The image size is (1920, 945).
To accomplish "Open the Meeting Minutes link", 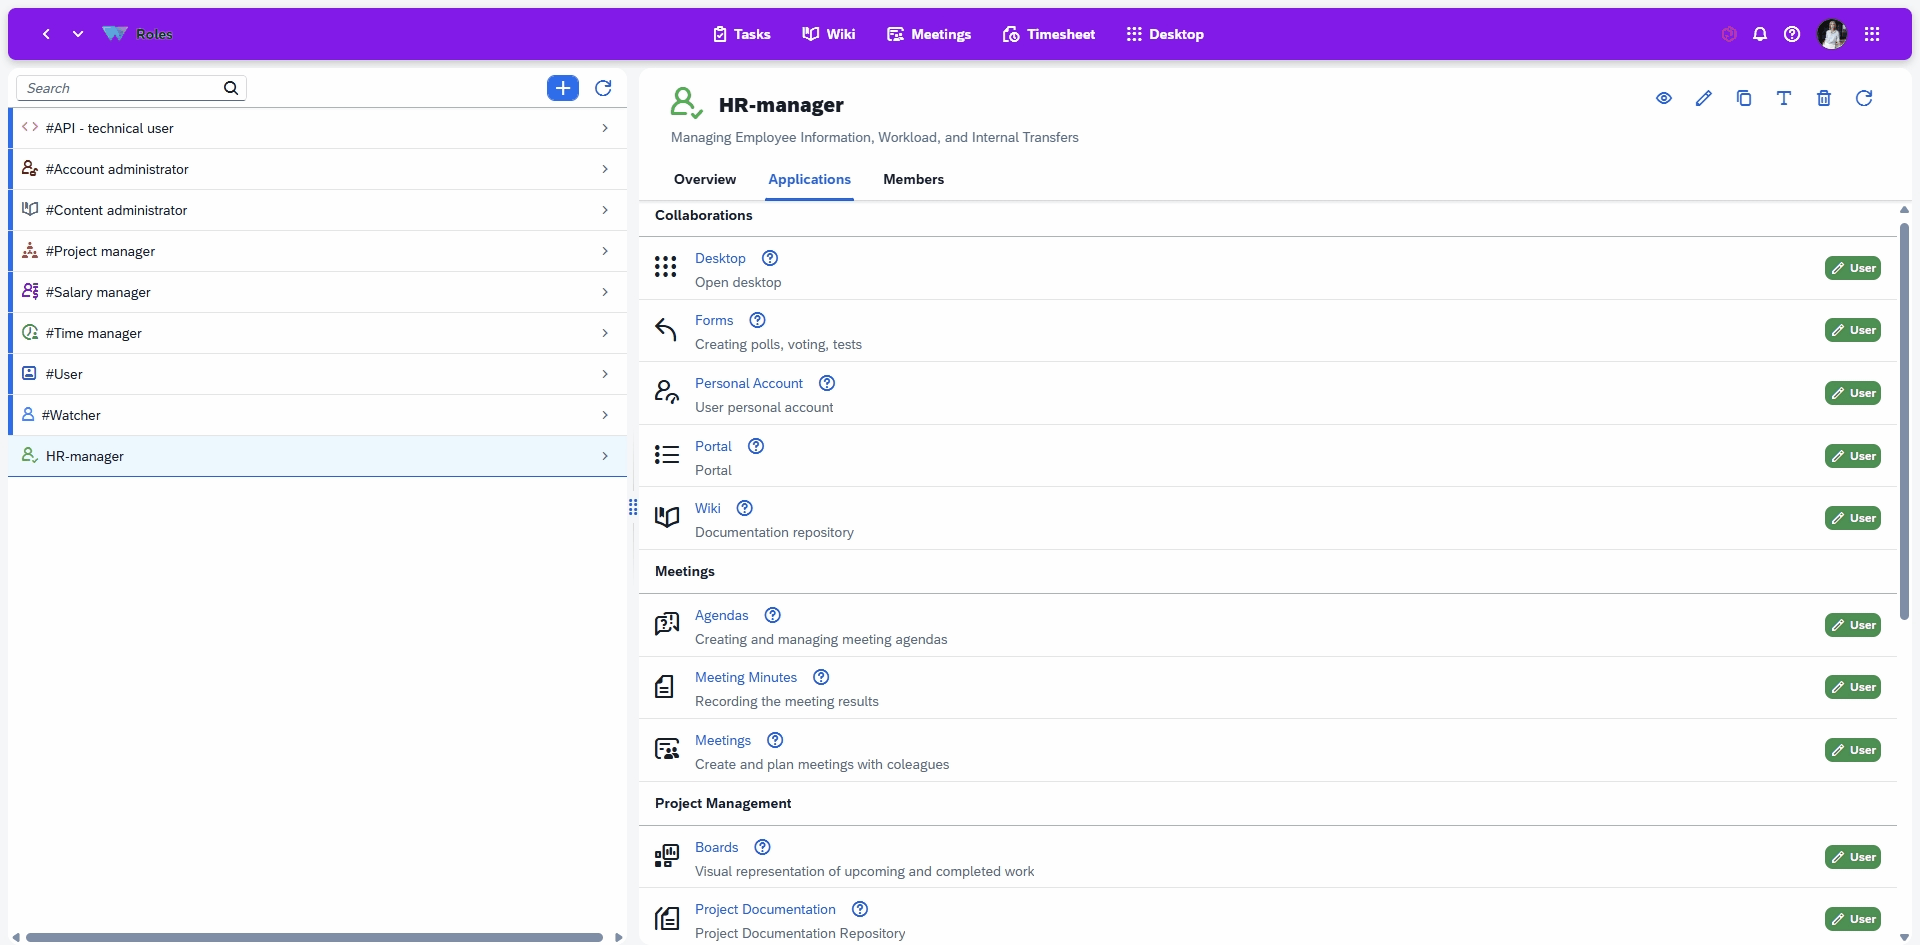I will (x=746, y=677).
